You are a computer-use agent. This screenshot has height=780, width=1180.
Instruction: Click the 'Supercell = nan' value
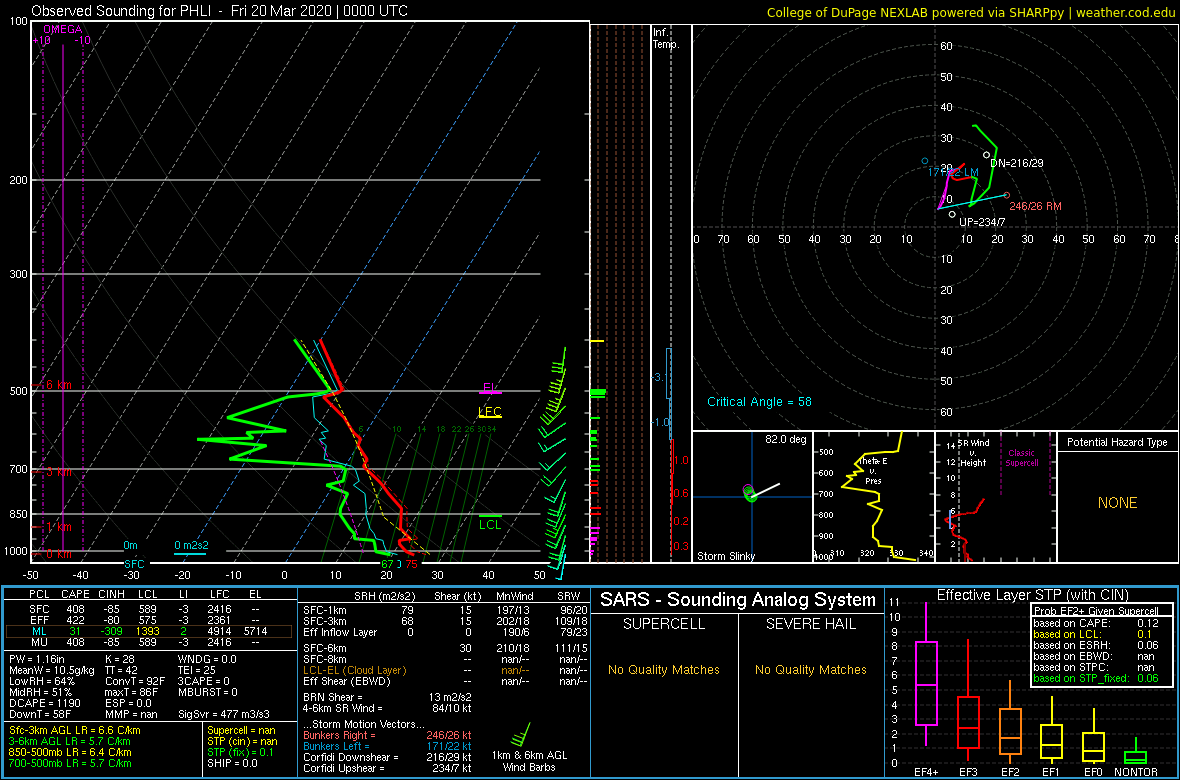click(x=244, y=731)
